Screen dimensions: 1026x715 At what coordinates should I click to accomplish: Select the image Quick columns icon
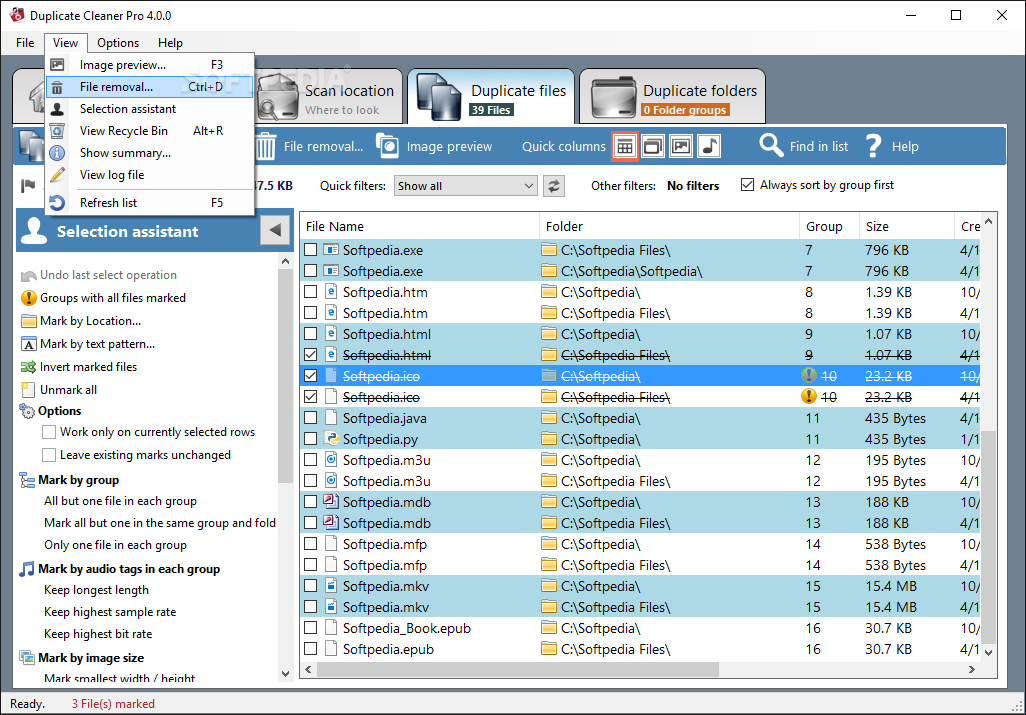pyautogui.click(x=681, y=146)
